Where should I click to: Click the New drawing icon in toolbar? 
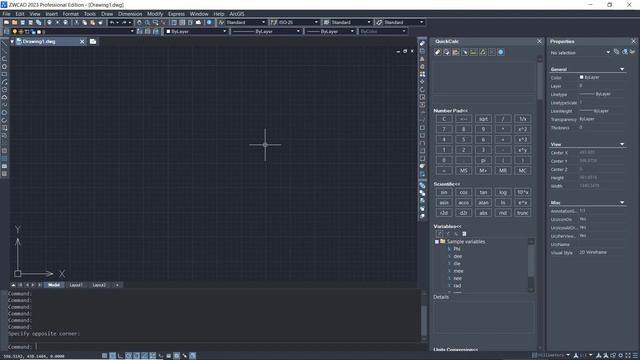click(7, 22)
